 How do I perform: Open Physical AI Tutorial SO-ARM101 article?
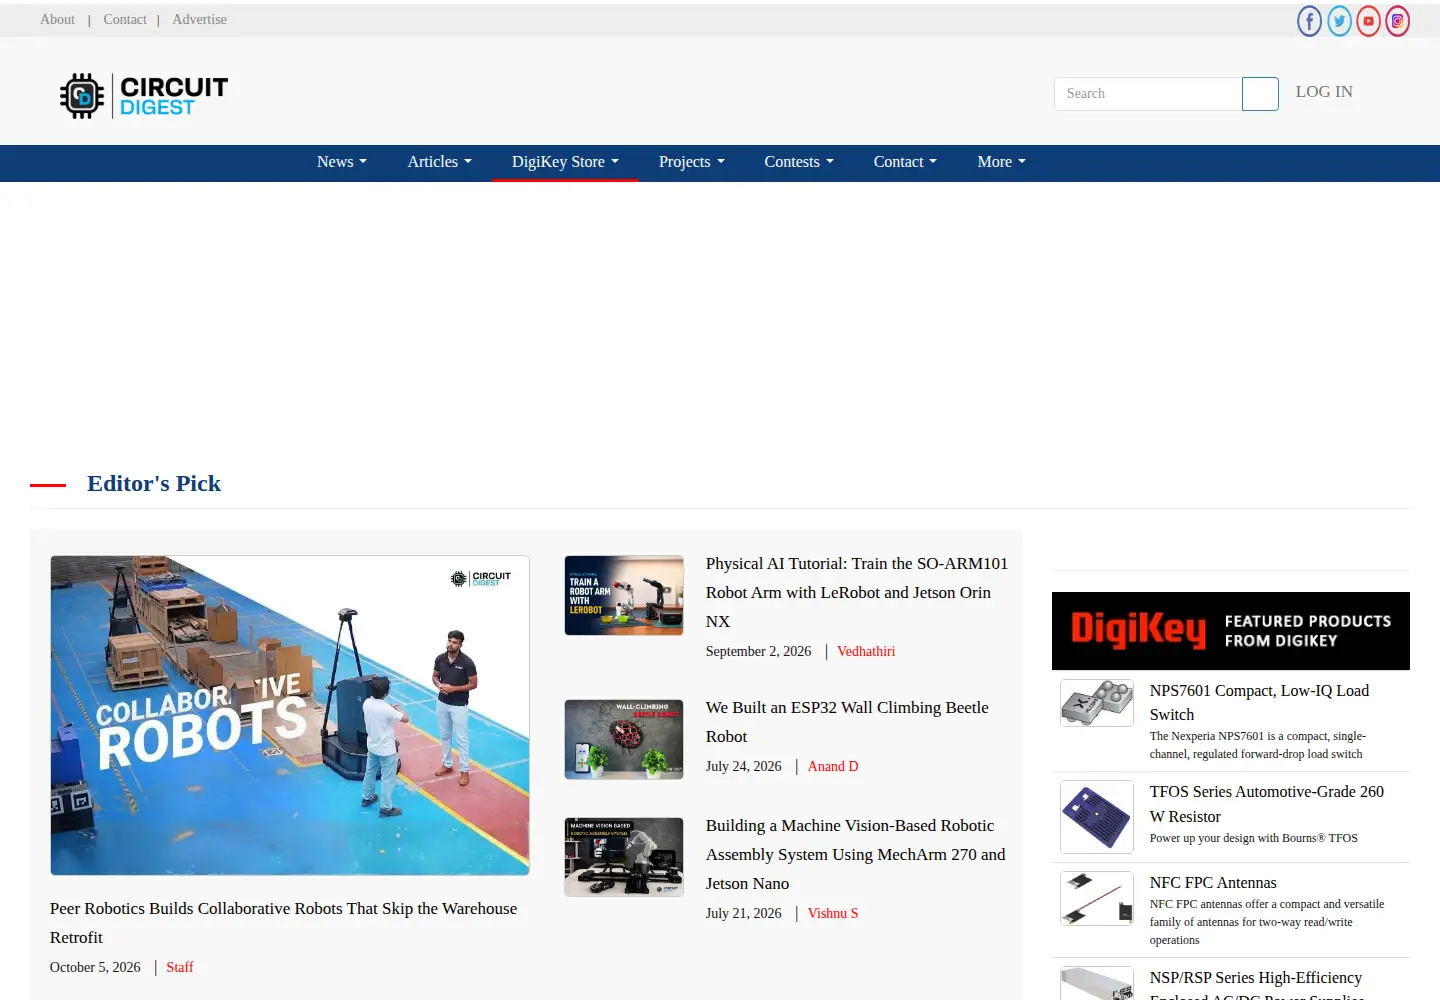[856, 593]
